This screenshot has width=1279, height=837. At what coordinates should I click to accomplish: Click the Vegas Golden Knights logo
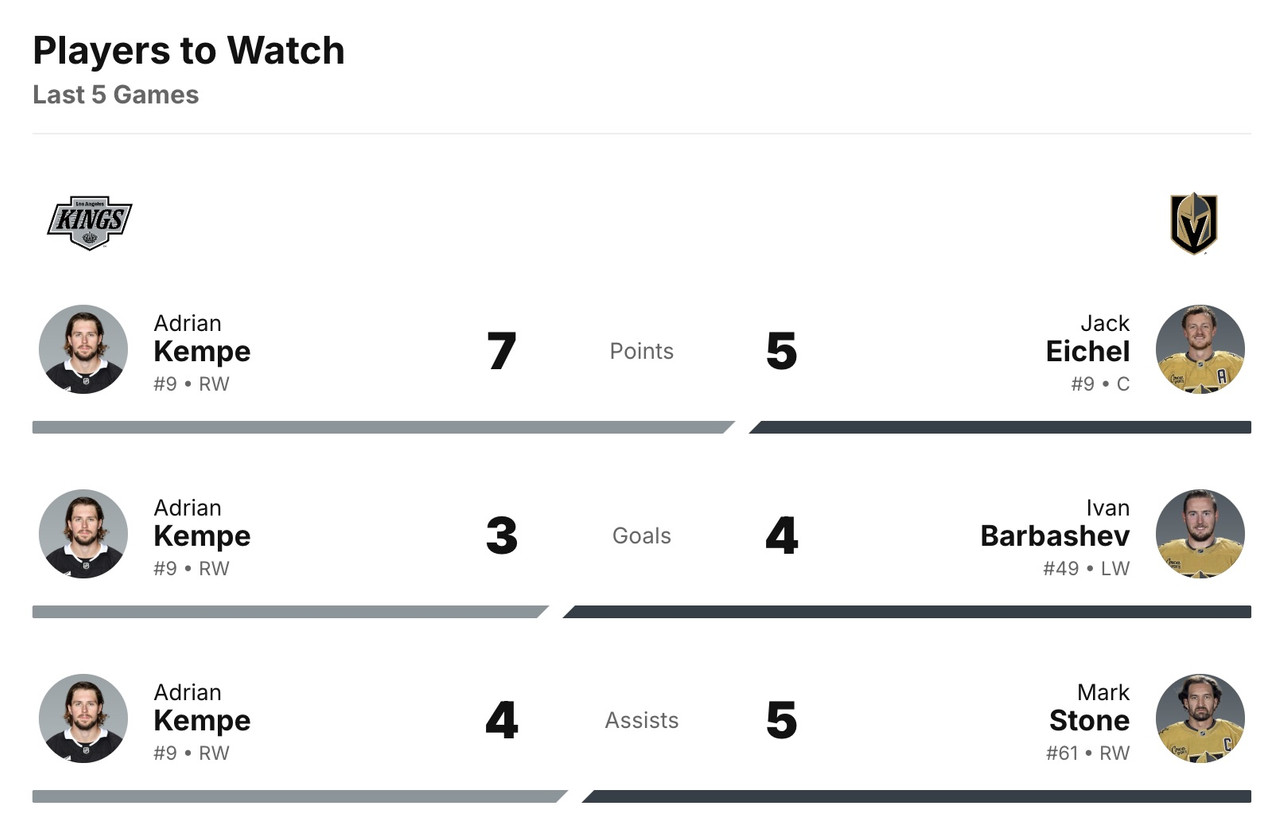[x=1193, y=223]
